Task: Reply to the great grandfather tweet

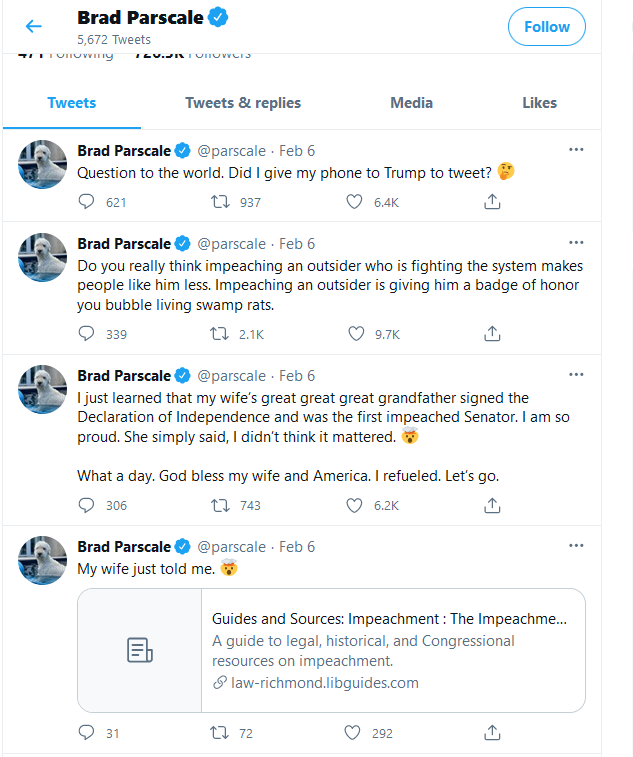Action: click(86, 505)
